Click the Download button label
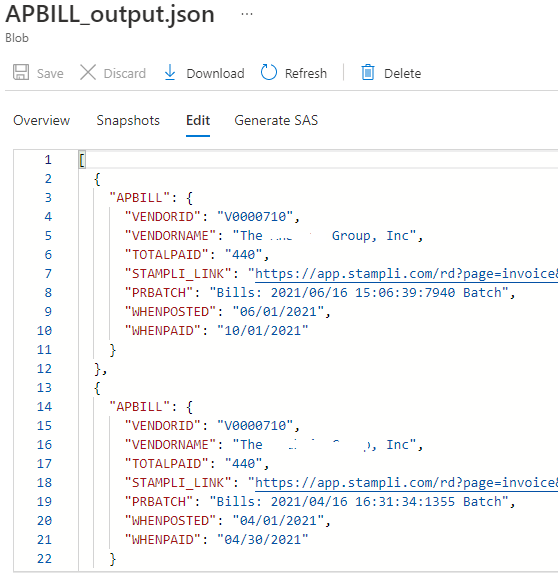 (215, 73)
